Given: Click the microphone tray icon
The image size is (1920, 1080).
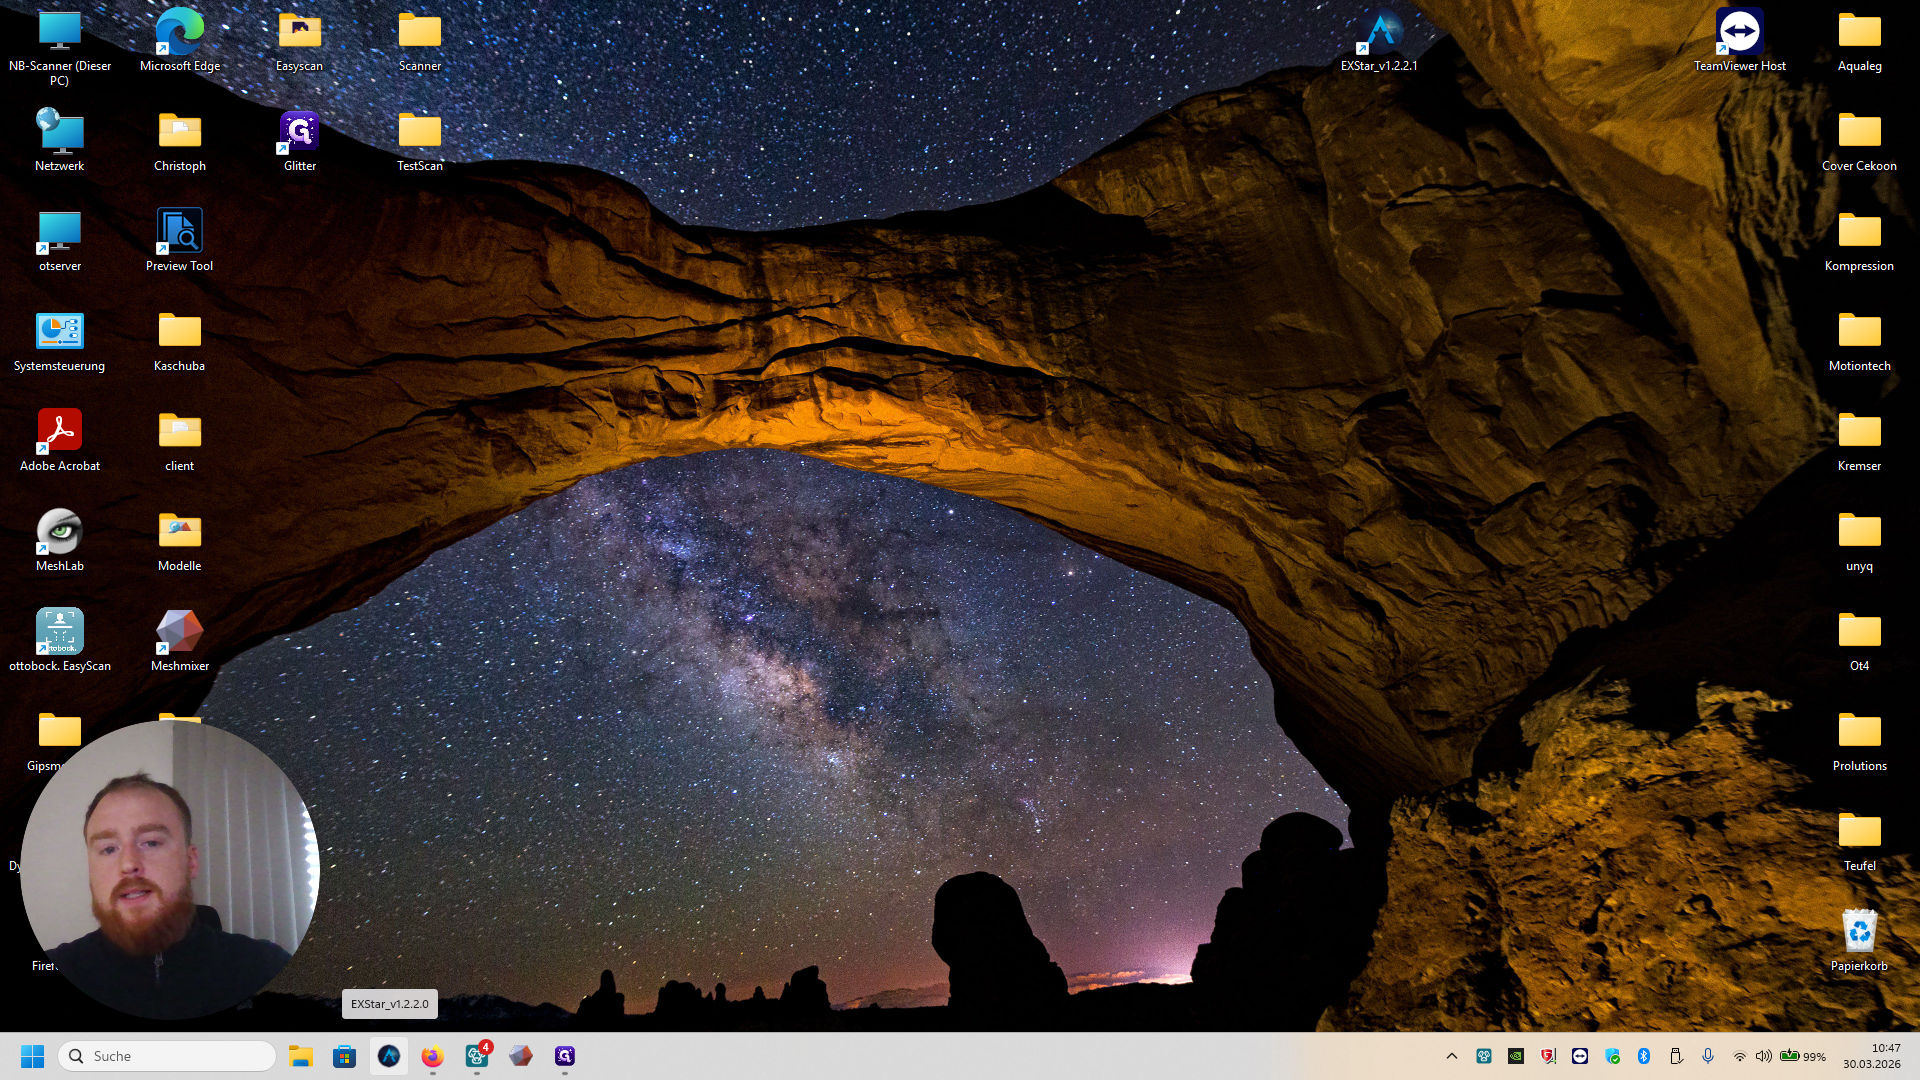Looking at the screenshot, I should click(1708, 1056).
